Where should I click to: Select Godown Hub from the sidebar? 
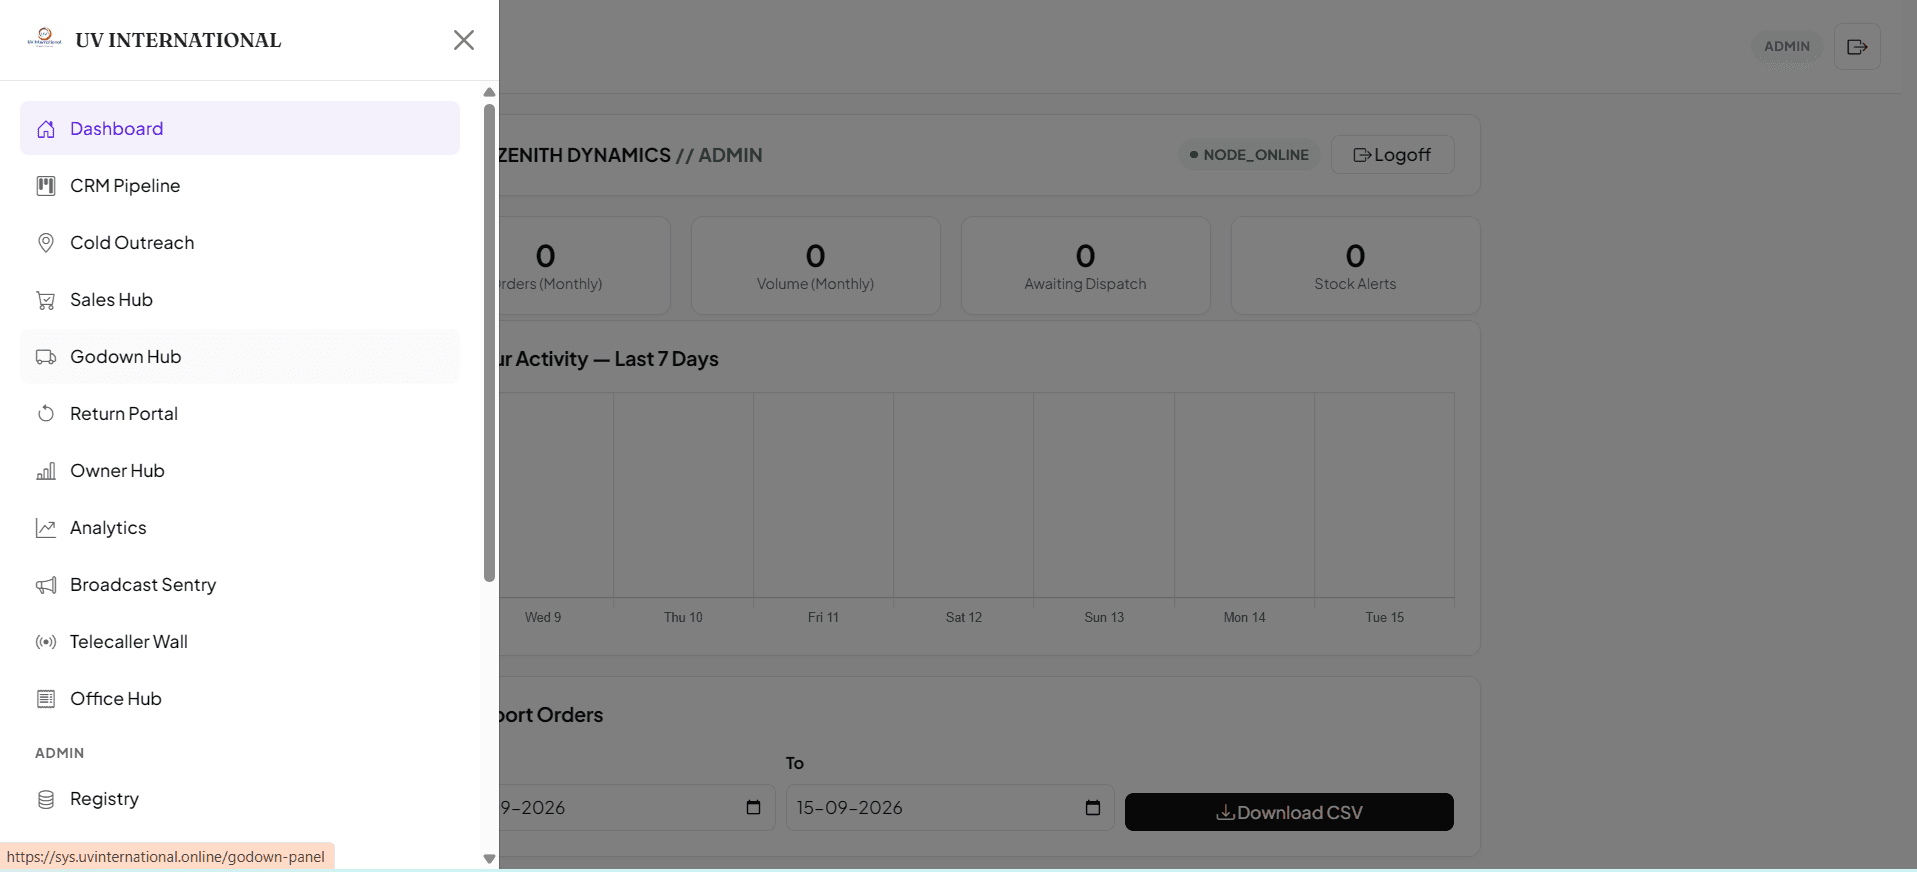click(x=240, y=357)
